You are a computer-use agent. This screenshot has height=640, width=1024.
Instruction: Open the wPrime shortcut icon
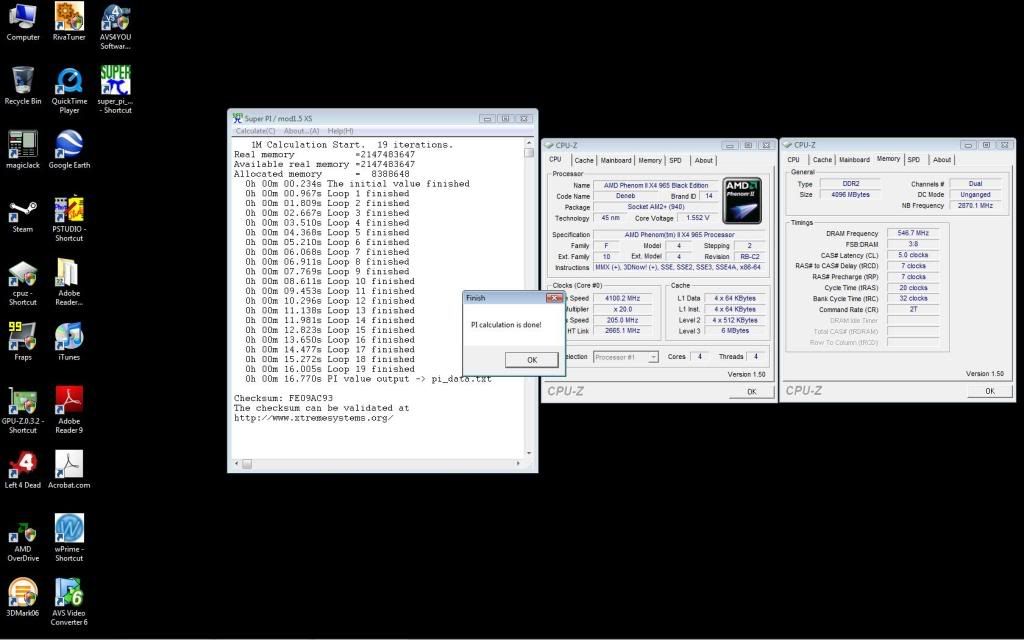coord(69,538)
